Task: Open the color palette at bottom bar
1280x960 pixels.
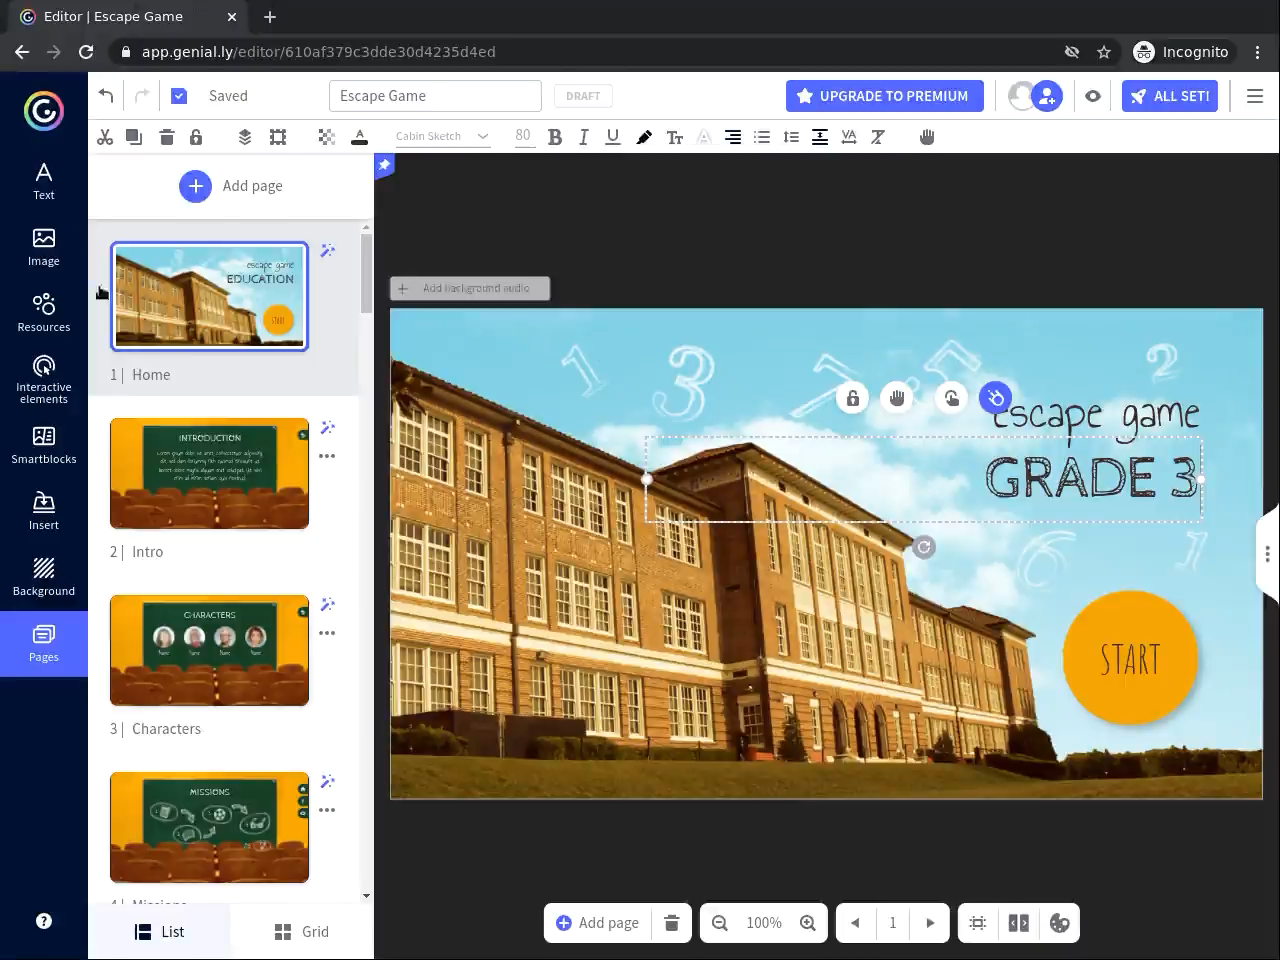Action: (x=1059, y=923)
